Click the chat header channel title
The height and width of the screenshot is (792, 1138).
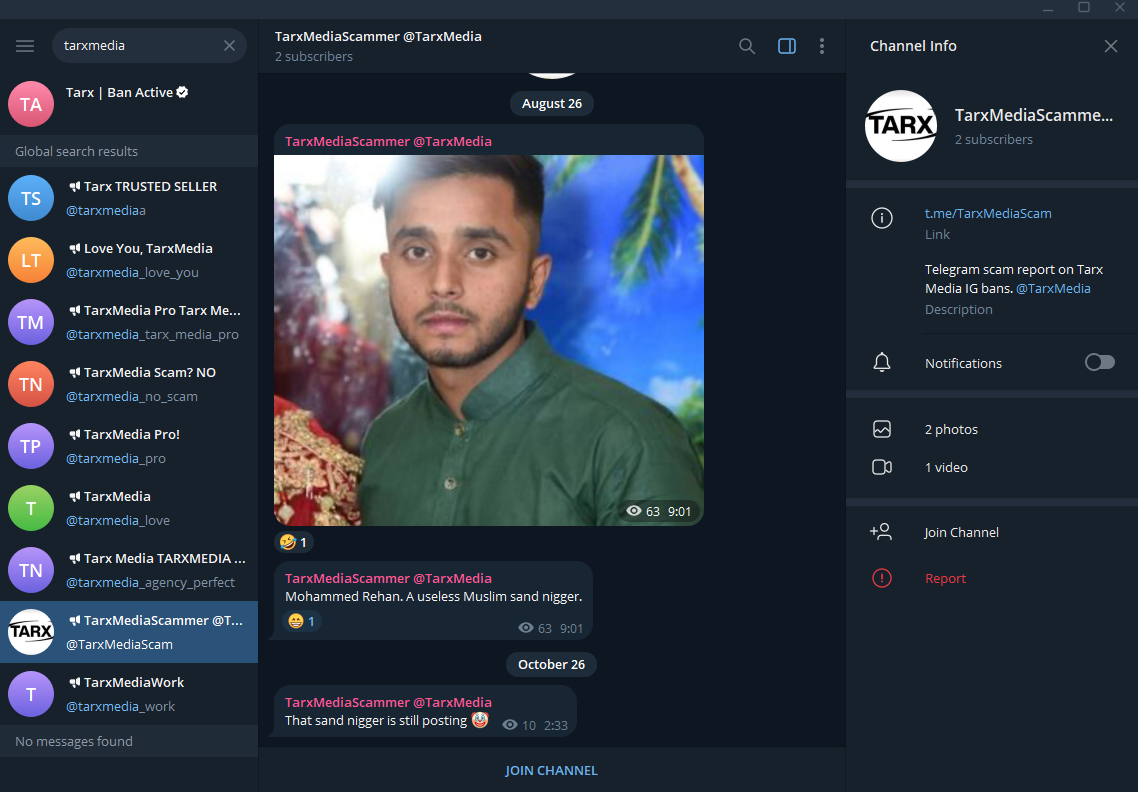(378, 36)
